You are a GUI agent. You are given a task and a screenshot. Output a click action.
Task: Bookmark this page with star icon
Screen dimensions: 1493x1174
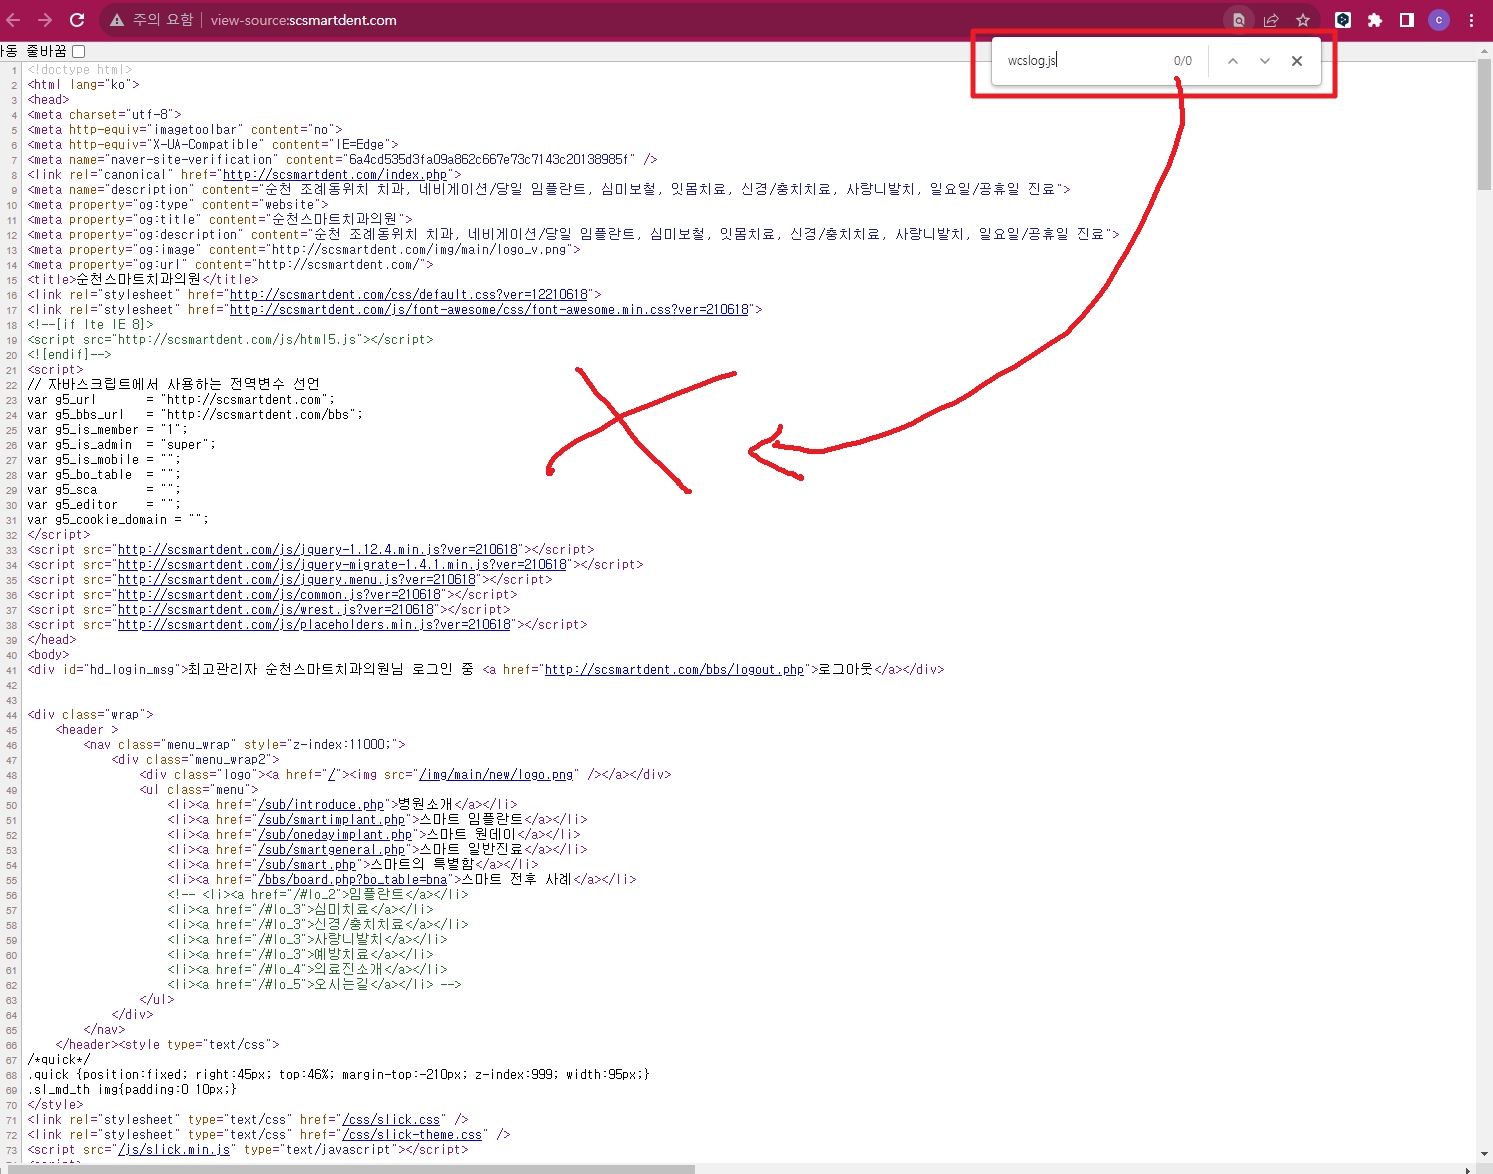tap(1303, 20)
